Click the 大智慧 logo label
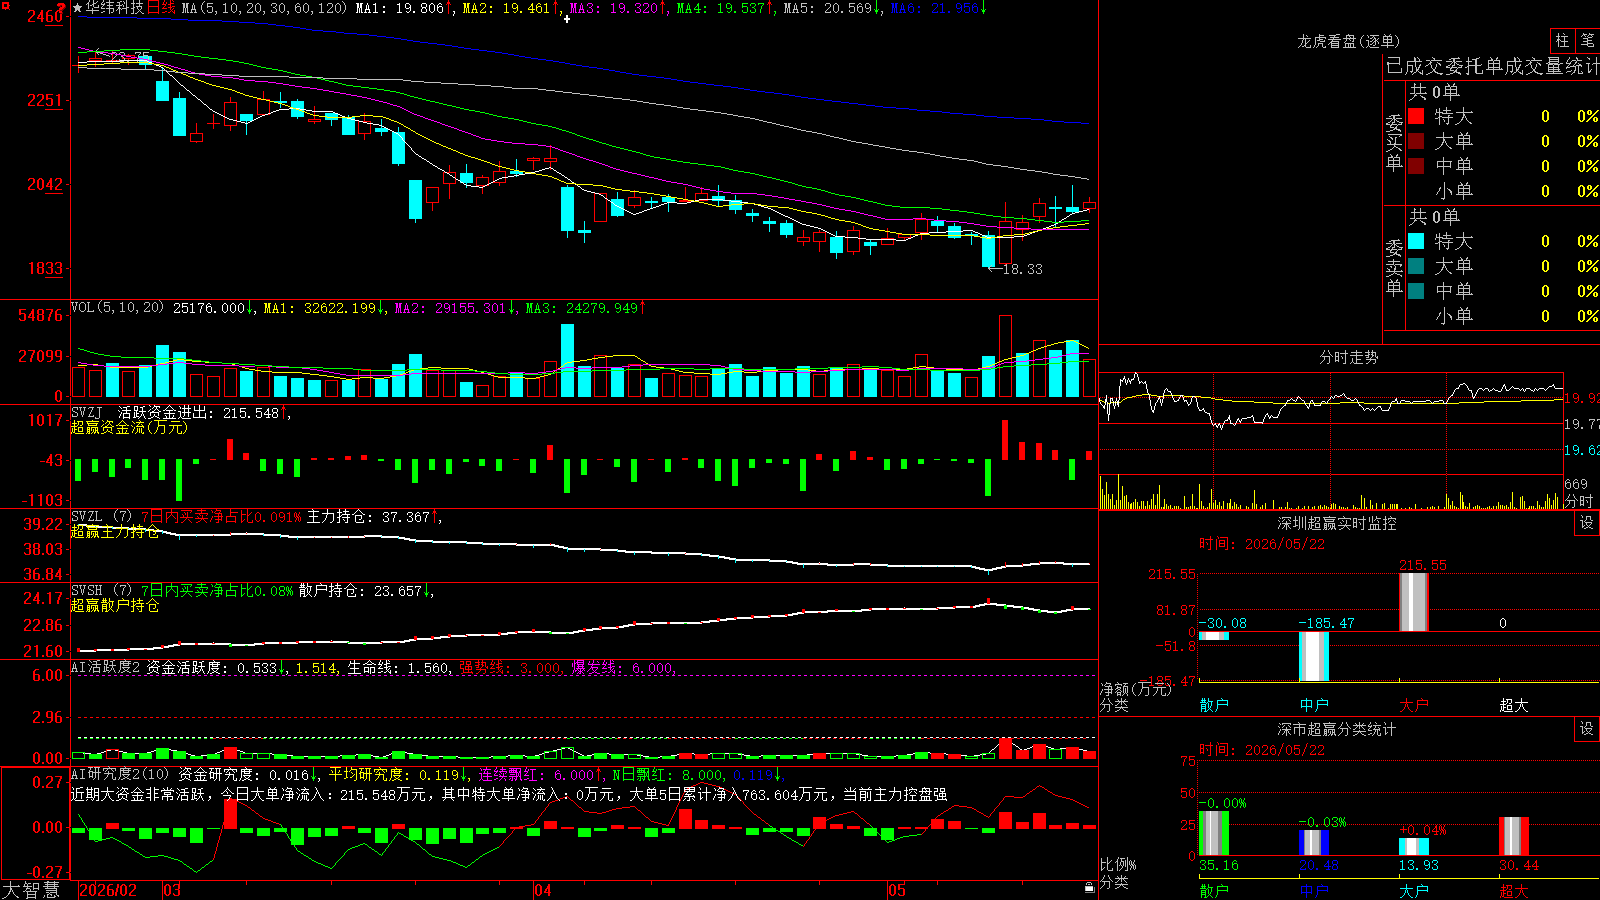The height and width of the screenshot is (900, 1600). tap(30, 890)
